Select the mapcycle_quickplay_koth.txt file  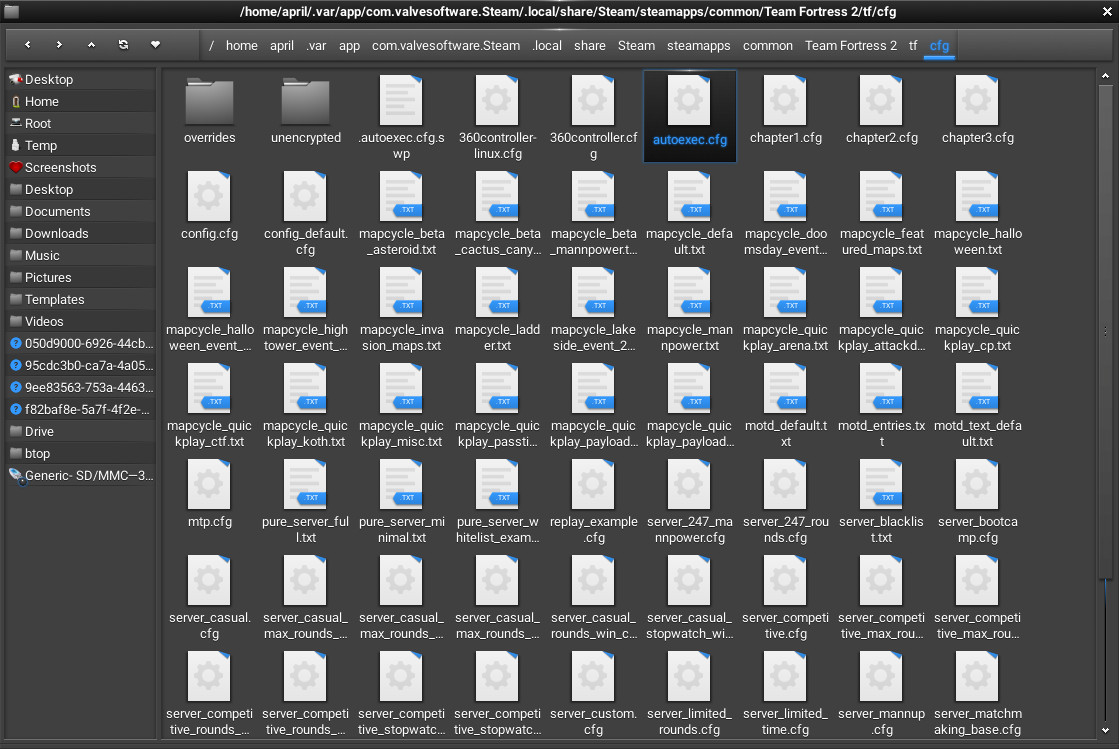point(305,407)
